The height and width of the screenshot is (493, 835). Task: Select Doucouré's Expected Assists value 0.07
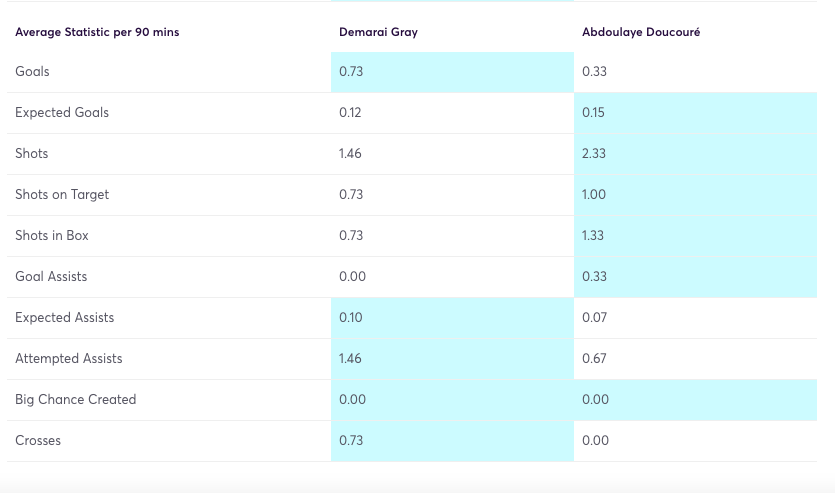coord(594,317)
